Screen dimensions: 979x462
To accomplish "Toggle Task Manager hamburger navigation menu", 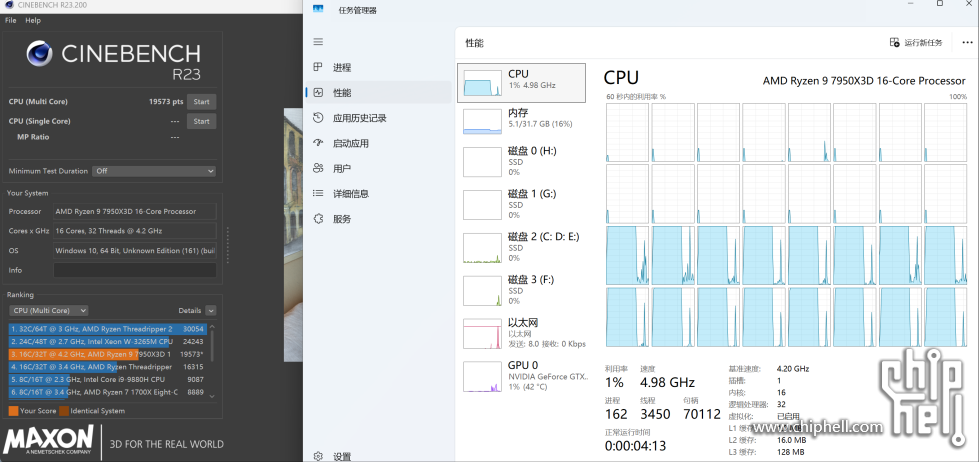I will click(x=318, y=42).
